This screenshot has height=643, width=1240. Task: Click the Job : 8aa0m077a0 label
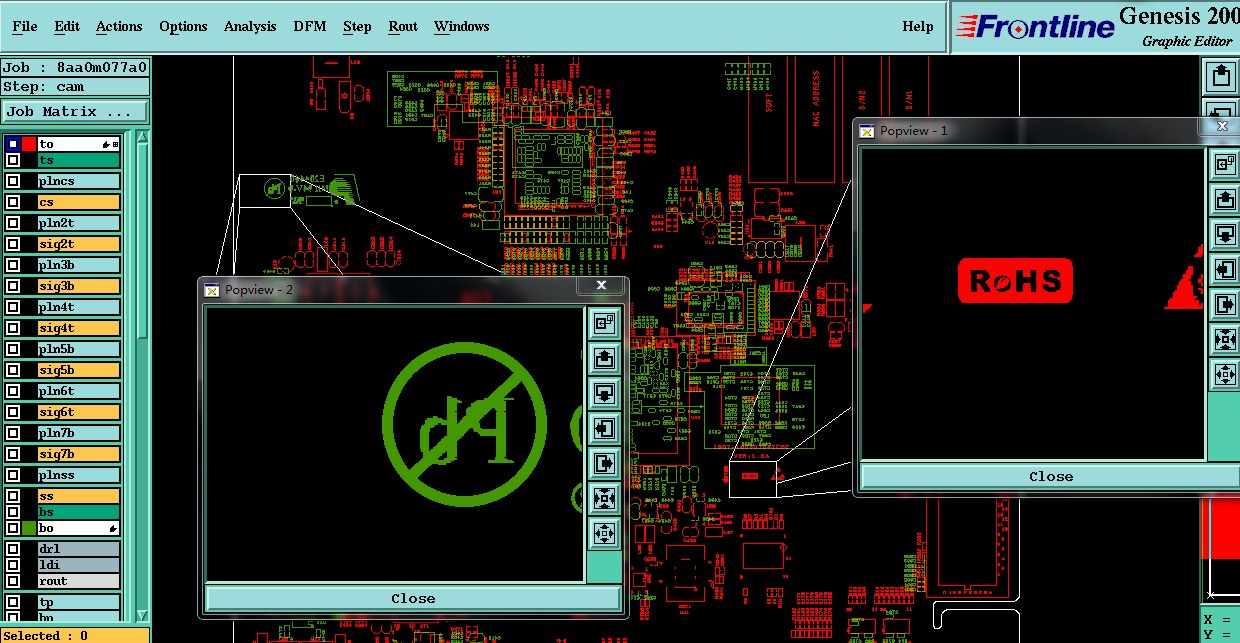(x=75, y=68)
